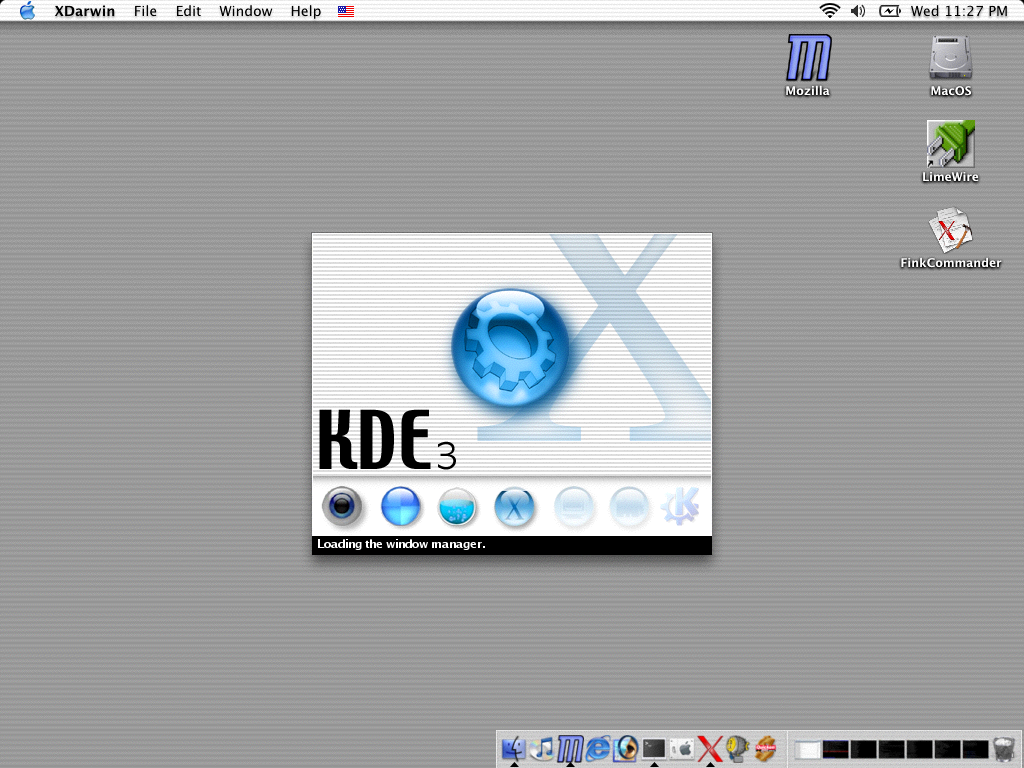Open Preview from the Dock

pos(626,748)
